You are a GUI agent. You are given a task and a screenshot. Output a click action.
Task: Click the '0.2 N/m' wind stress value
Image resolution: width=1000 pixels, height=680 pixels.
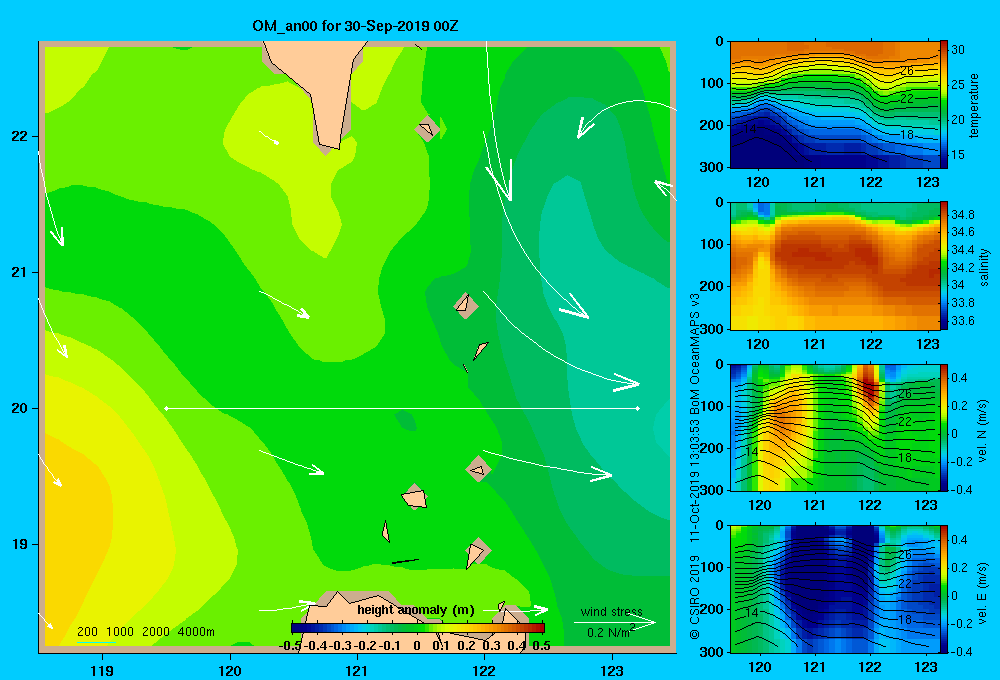pyautogui.click(x=611, y=632)
